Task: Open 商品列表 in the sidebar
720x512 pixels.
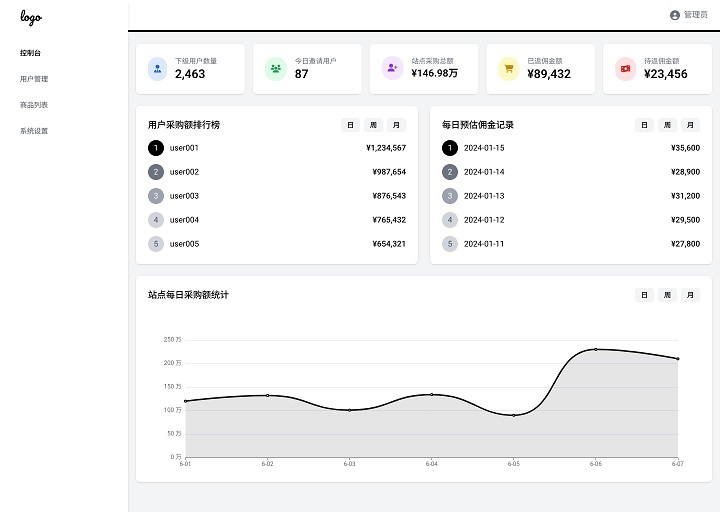Action: (x=34, y=105)
